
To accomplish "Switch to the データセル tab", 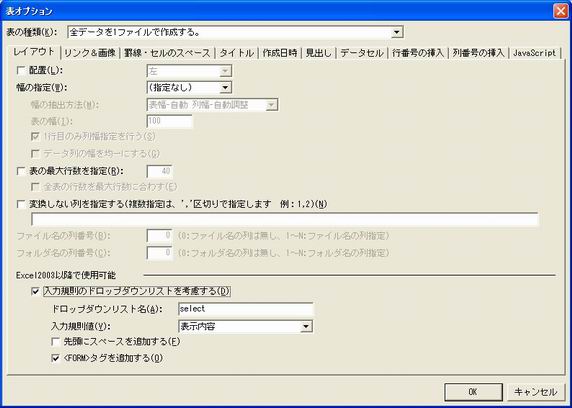I will pyautogui.click(x=362, y=53).
